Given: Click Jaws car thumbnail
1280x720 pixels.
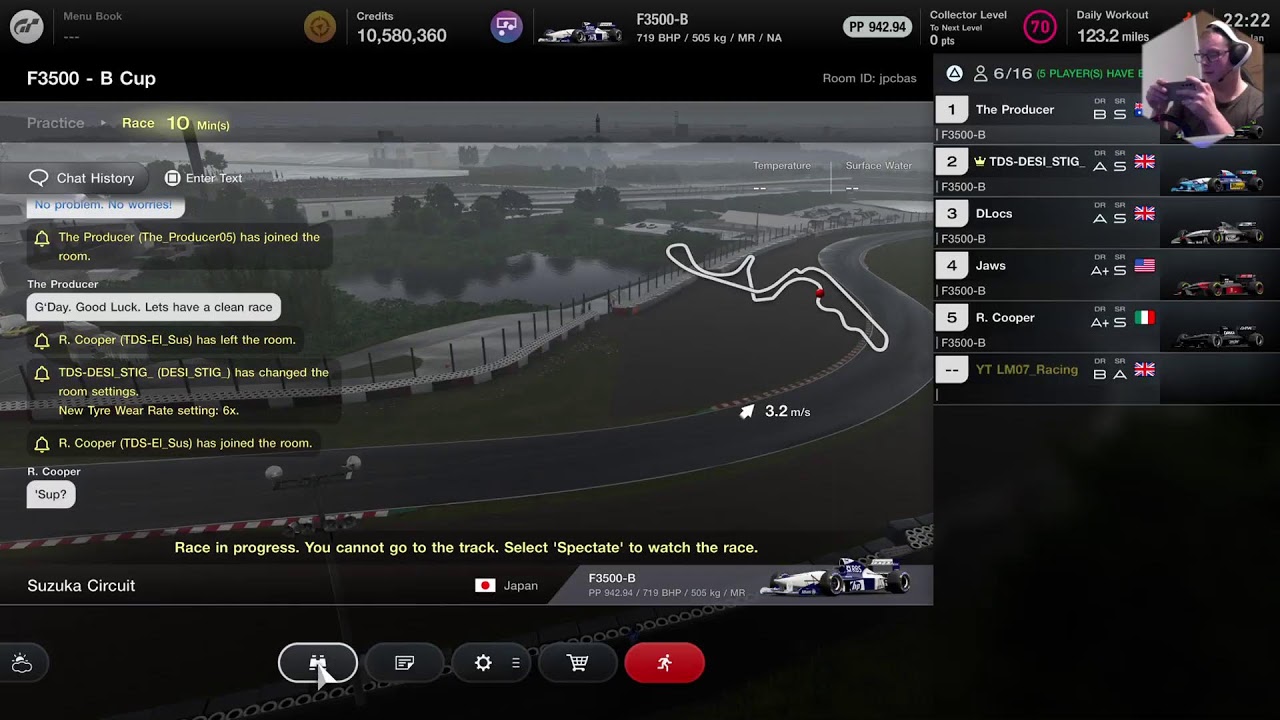Looking at the screenshot, I should click(x=1216, y=285).
